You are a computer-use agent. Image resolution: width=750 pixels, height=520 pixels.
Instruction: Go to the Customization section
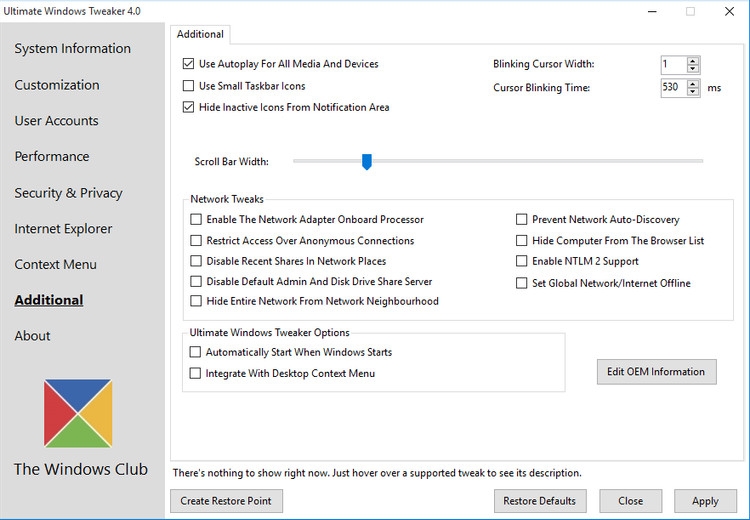[57, 85]
